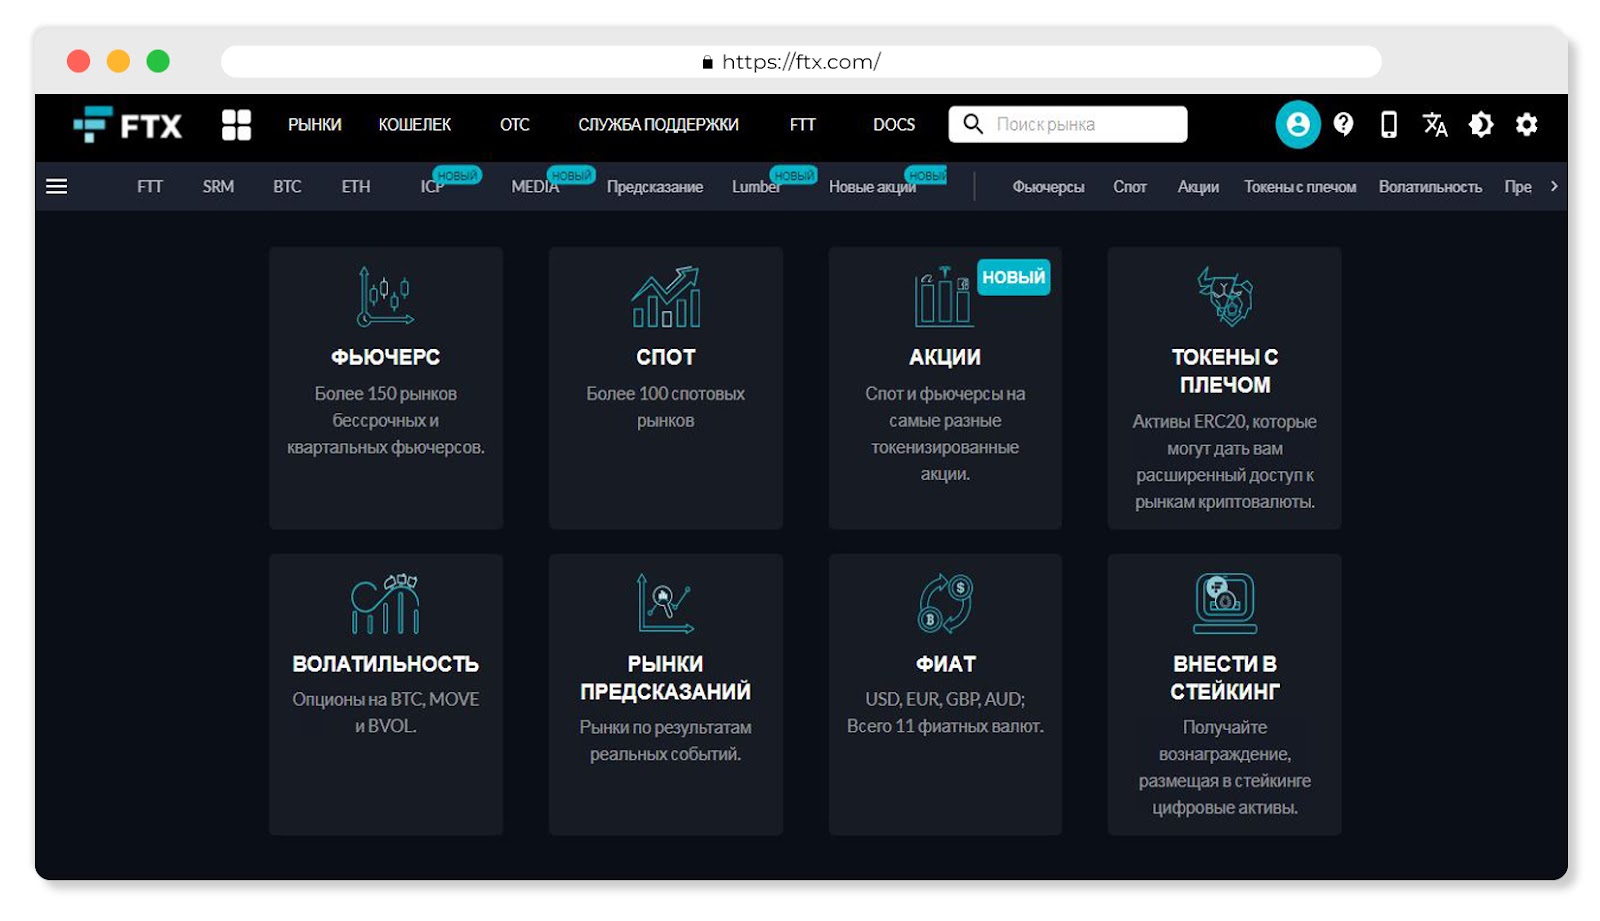Open the ВНЕСТИ В СТЕЙКИНГ card title

tap(1225, 678)
